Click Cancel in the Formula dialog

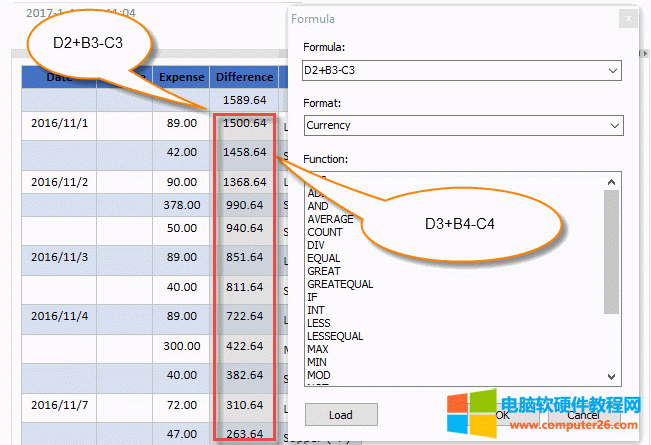click(583, 415)
